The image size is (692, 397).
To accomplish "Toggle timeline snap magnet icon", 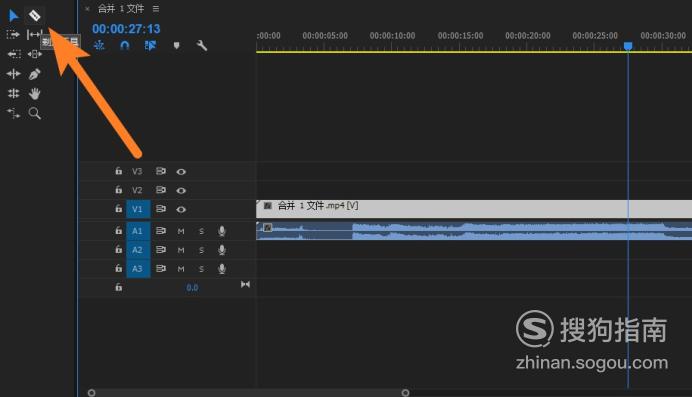I will (125, 45).
